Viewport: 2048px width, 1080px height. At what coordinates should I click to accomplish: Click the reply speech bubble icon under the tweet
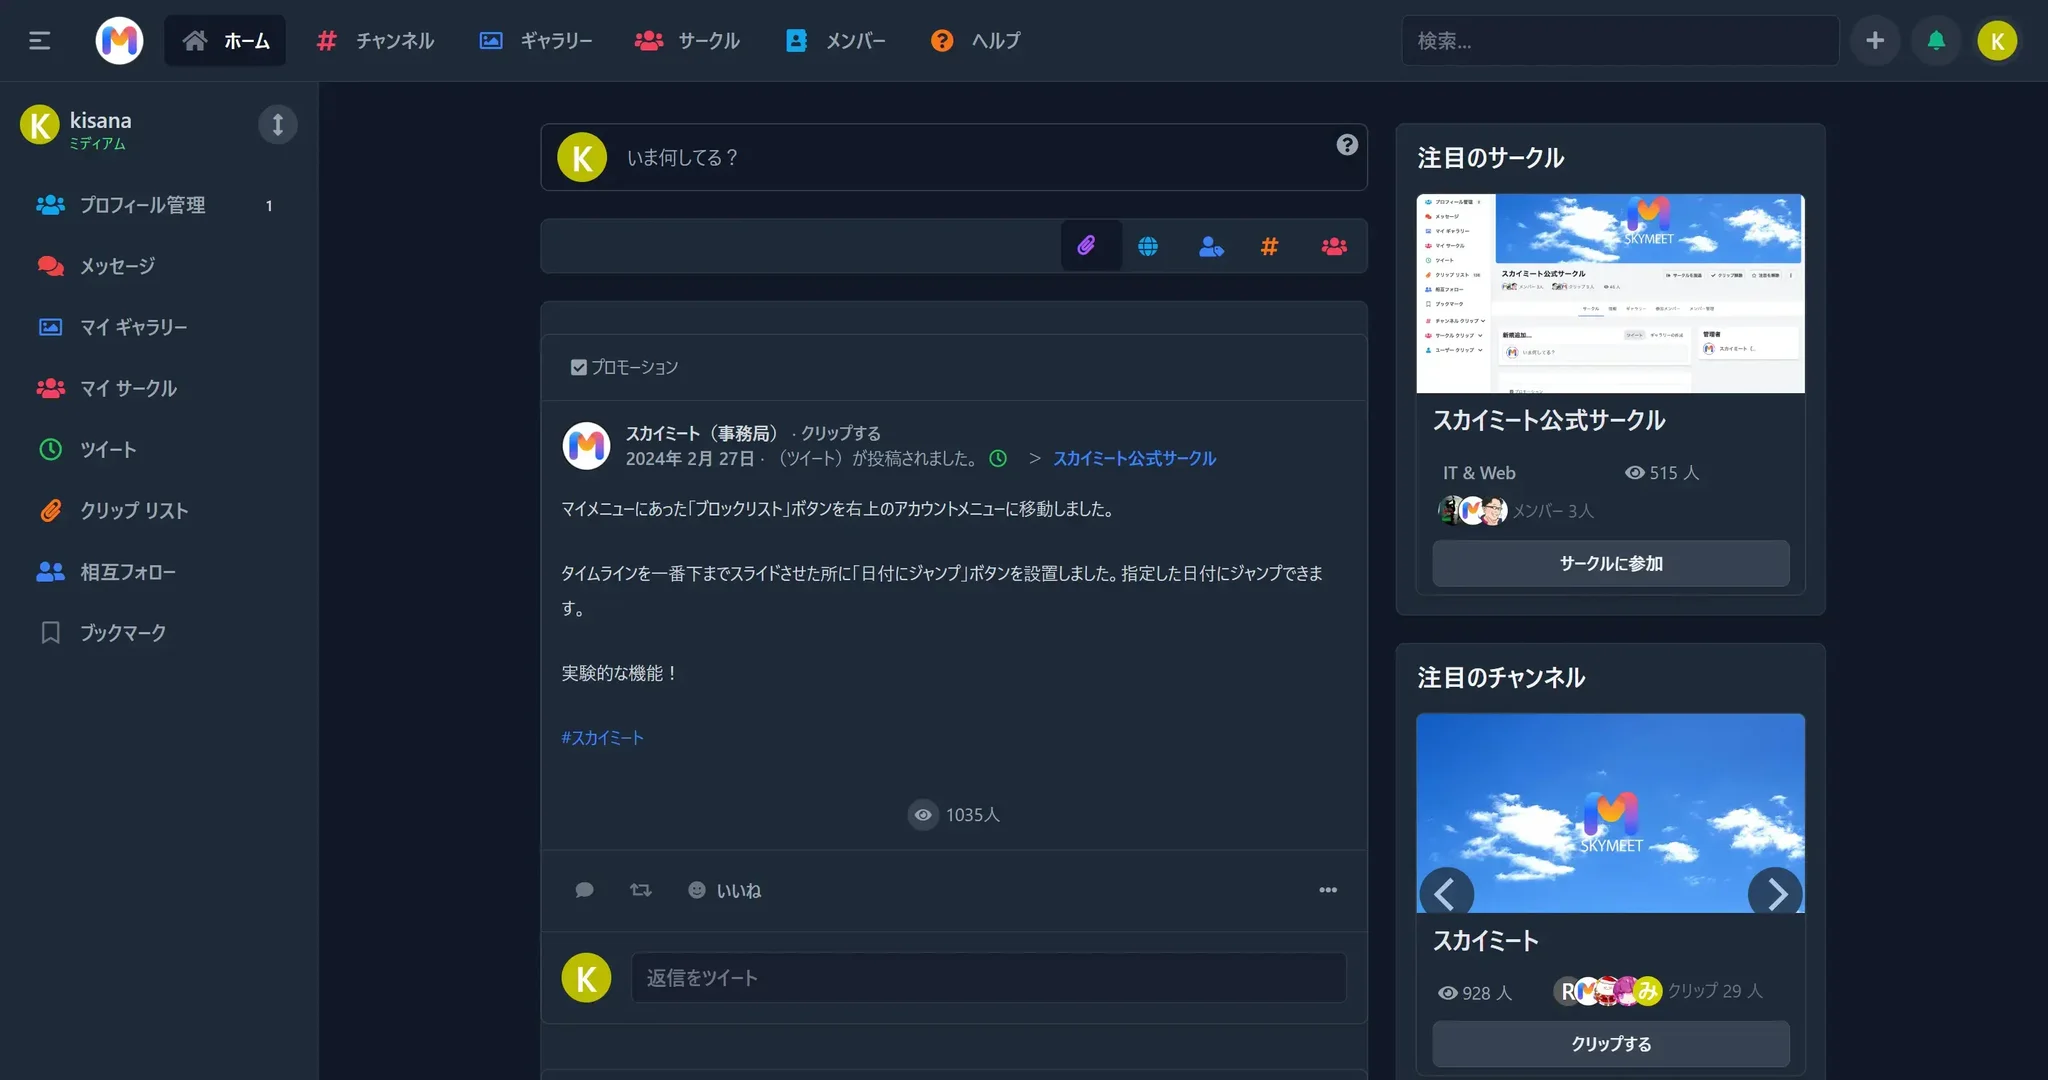pyautogui.click(x=584, y=889)
